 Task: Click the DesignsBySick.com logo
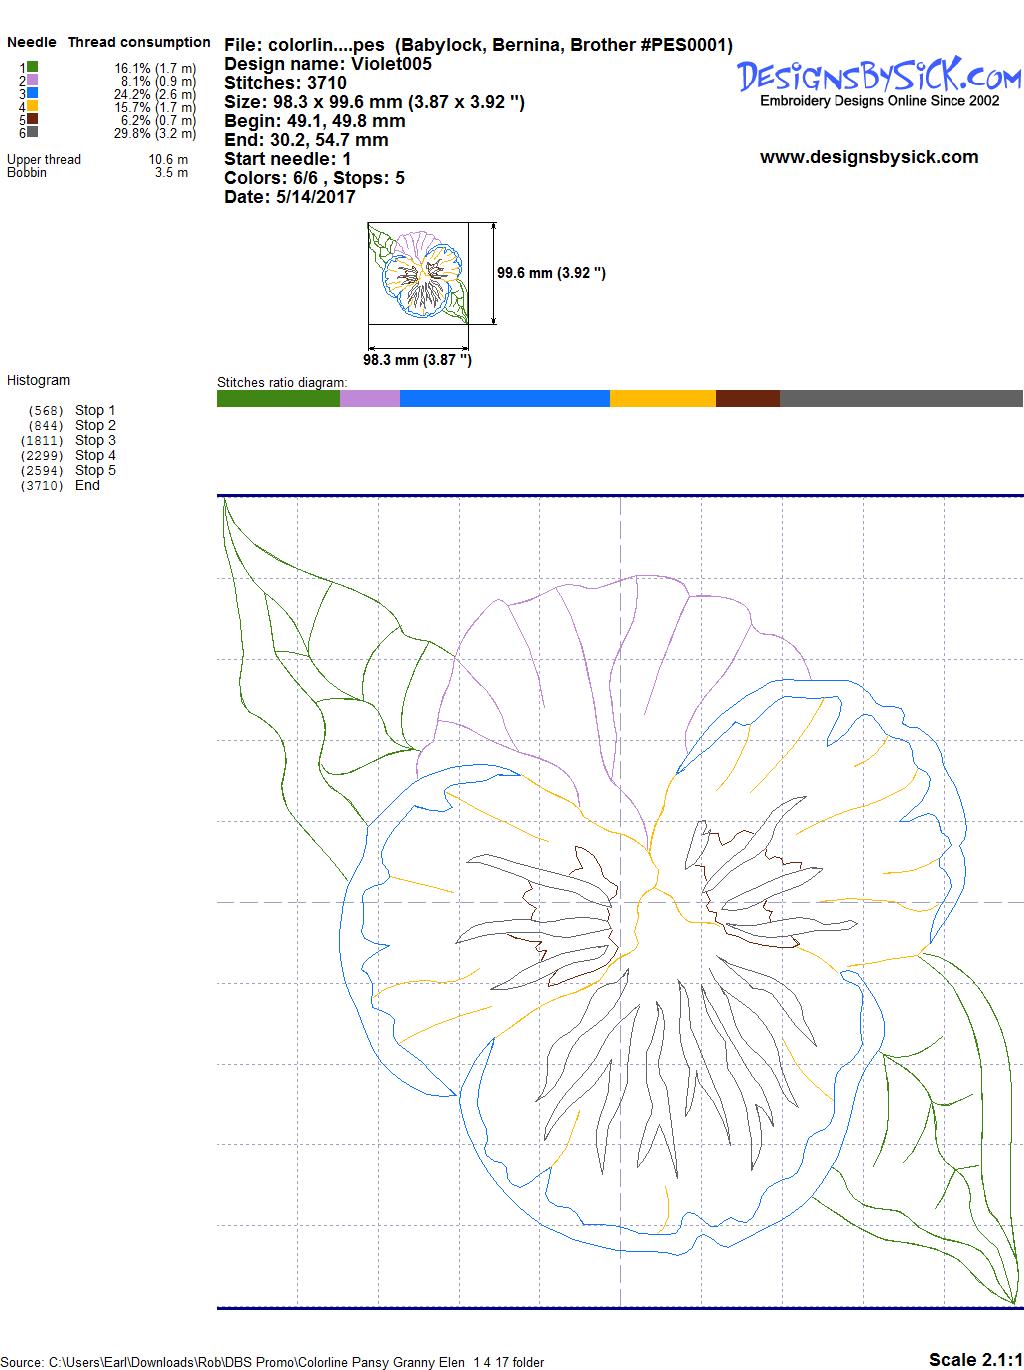[879, 77]
